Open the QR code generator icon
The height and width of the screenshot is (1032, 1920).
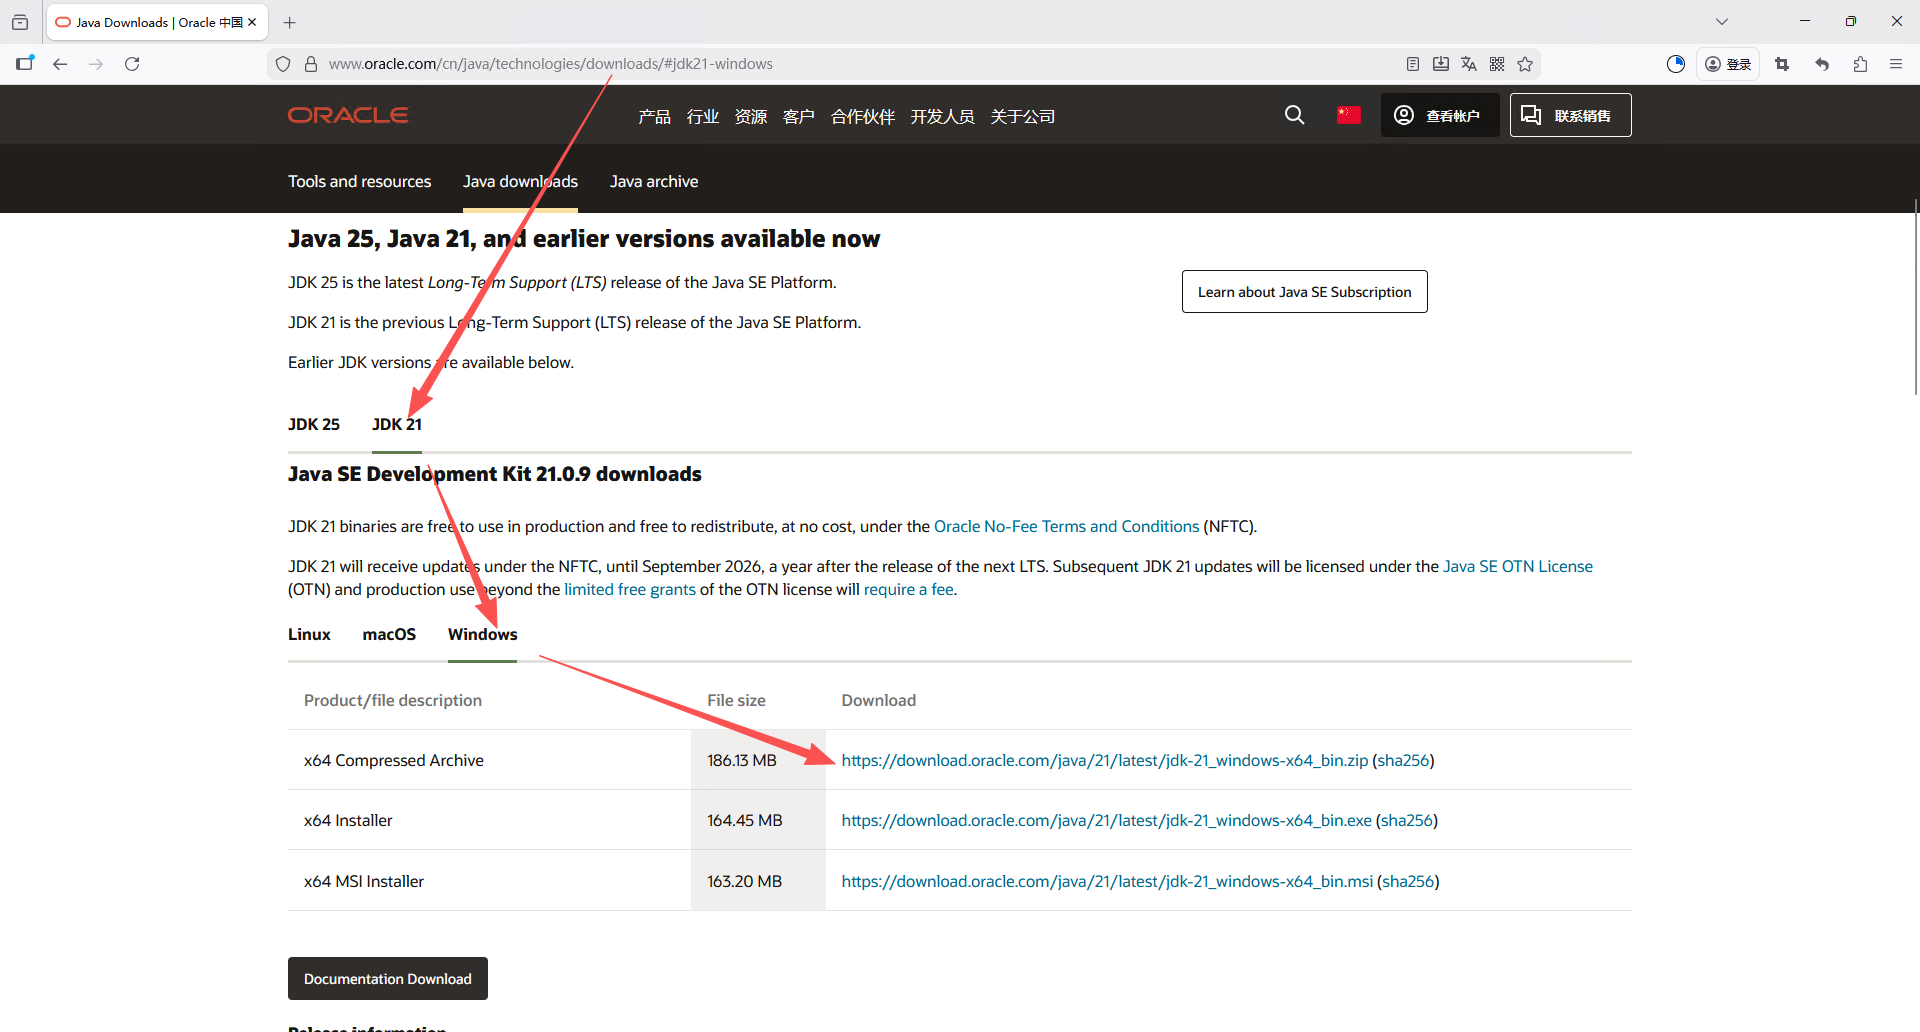[1497, 64]
